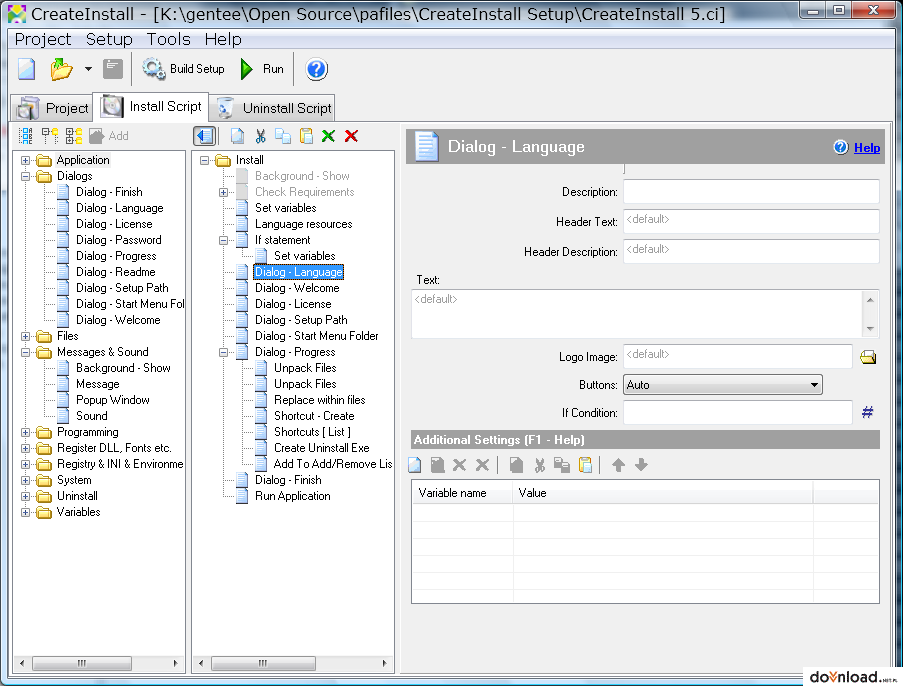Collapse the Dialogs folder
Viewport: 903px width, 686px height.
(25, 176)
